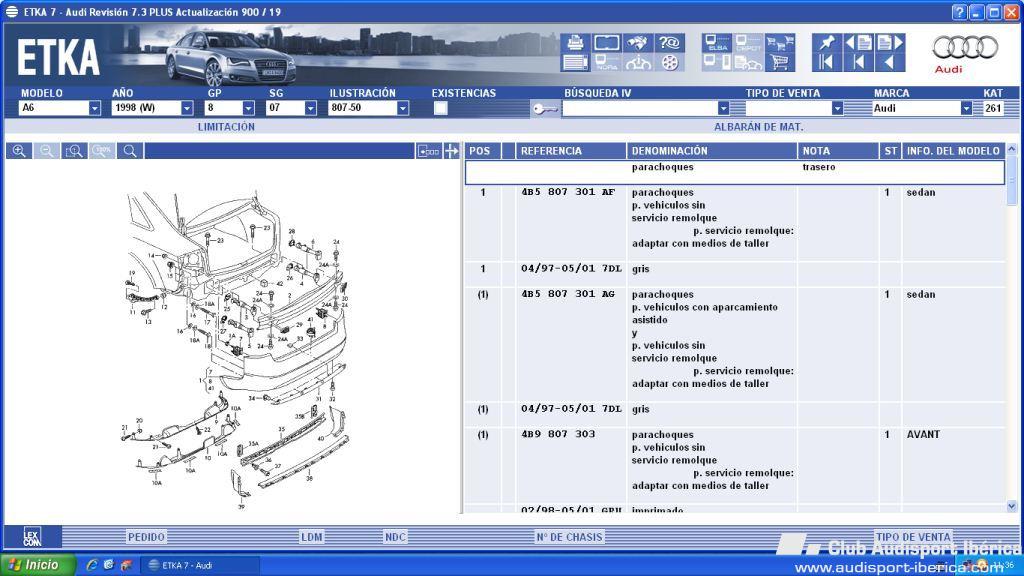This screenshot has height=576, width=1024.
Task: Open the illustration frame view icon
Action: click(606, 43)
